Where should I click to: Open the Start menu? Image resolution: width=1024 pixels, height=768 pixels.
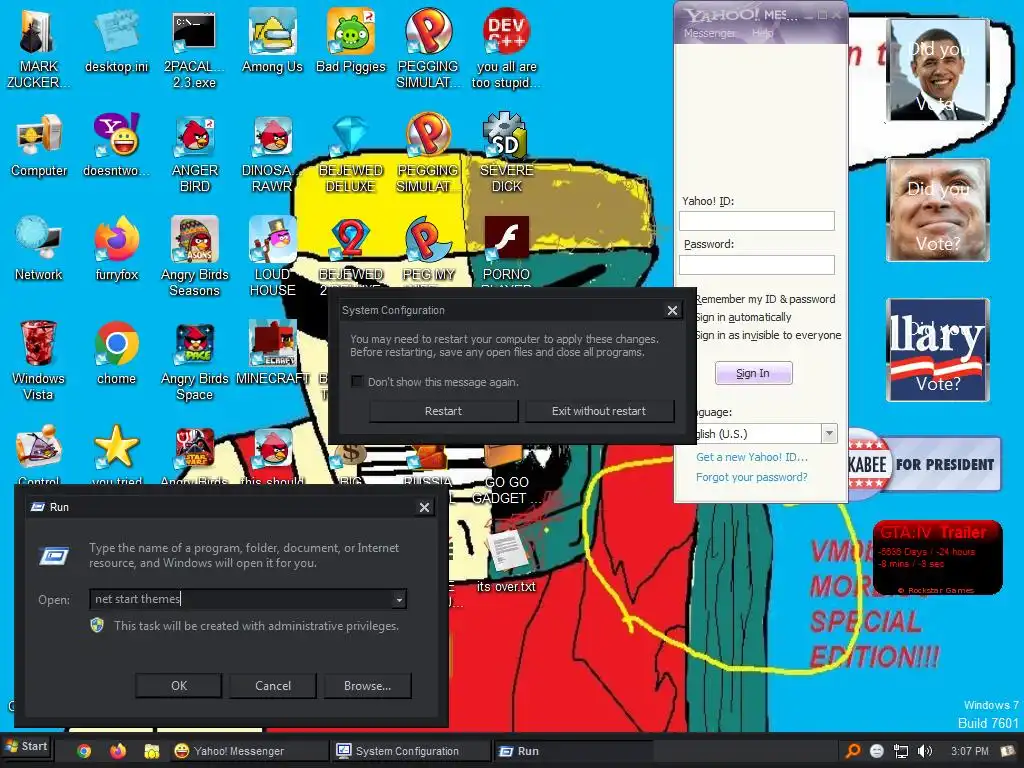tap(26, 746)
